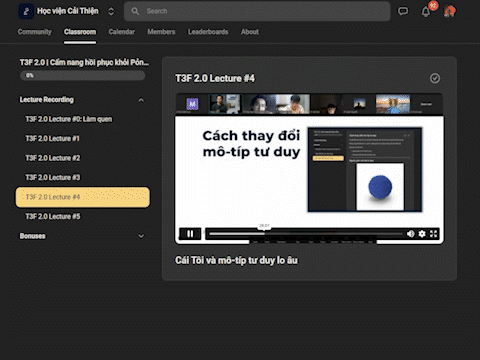480x360 pixels.
Task: Click the T3F 2.0 course title
Action: (x=84, y=62)
